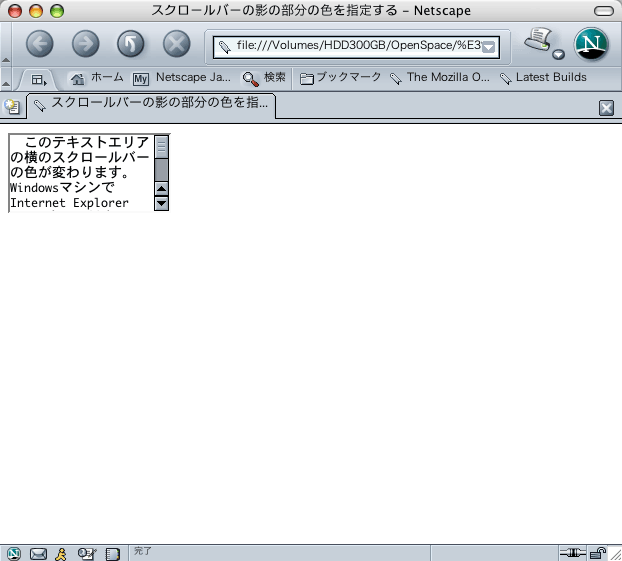This screenshot has height=561, width=622.
Task: Click the textarea scrollbar track
Action: click(161, 170)
